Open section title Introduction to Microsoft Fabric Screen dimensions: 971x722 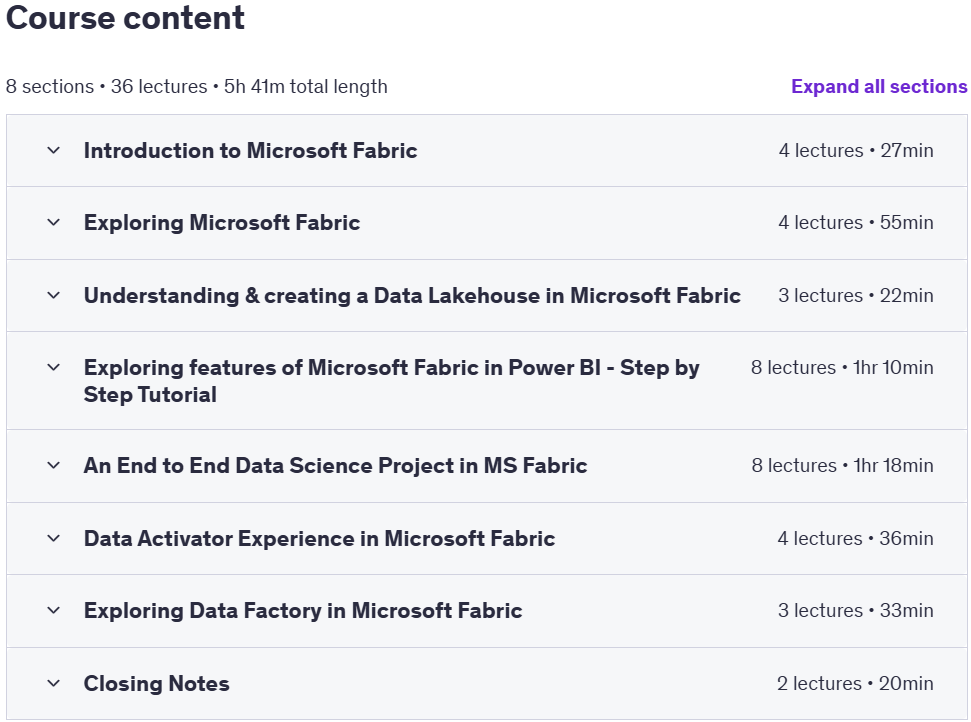tap(250, 150)
